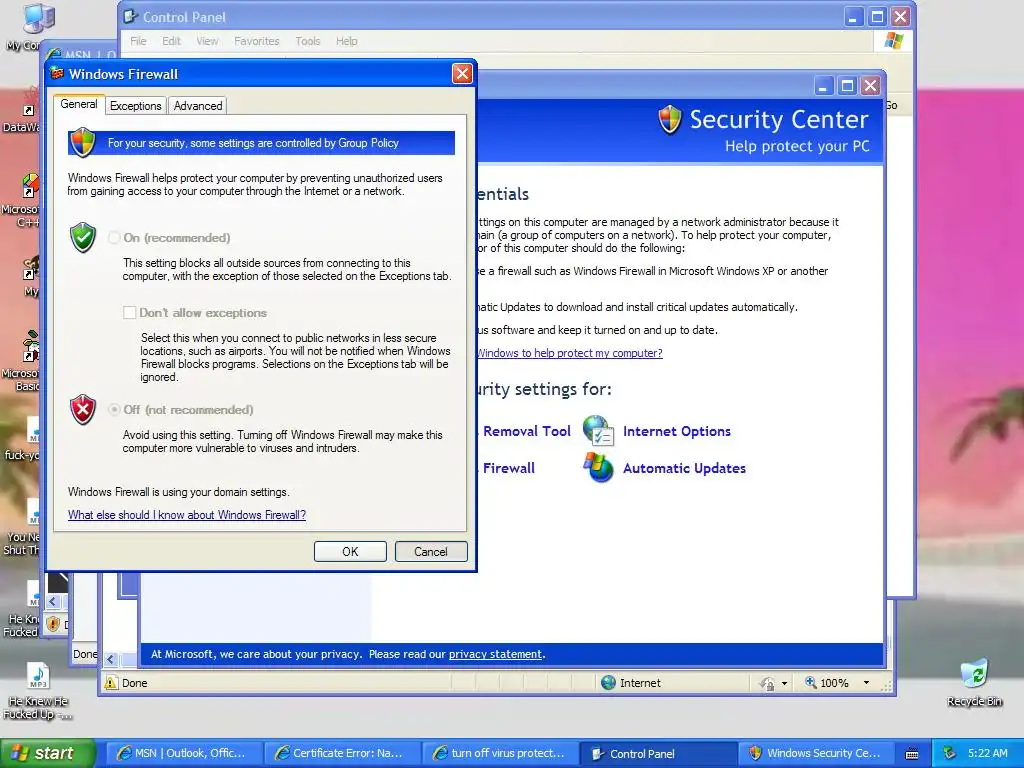This screenshot has width=1024, height=768.
Task: Minimize the Security Center window
Action: pos(823,86)
